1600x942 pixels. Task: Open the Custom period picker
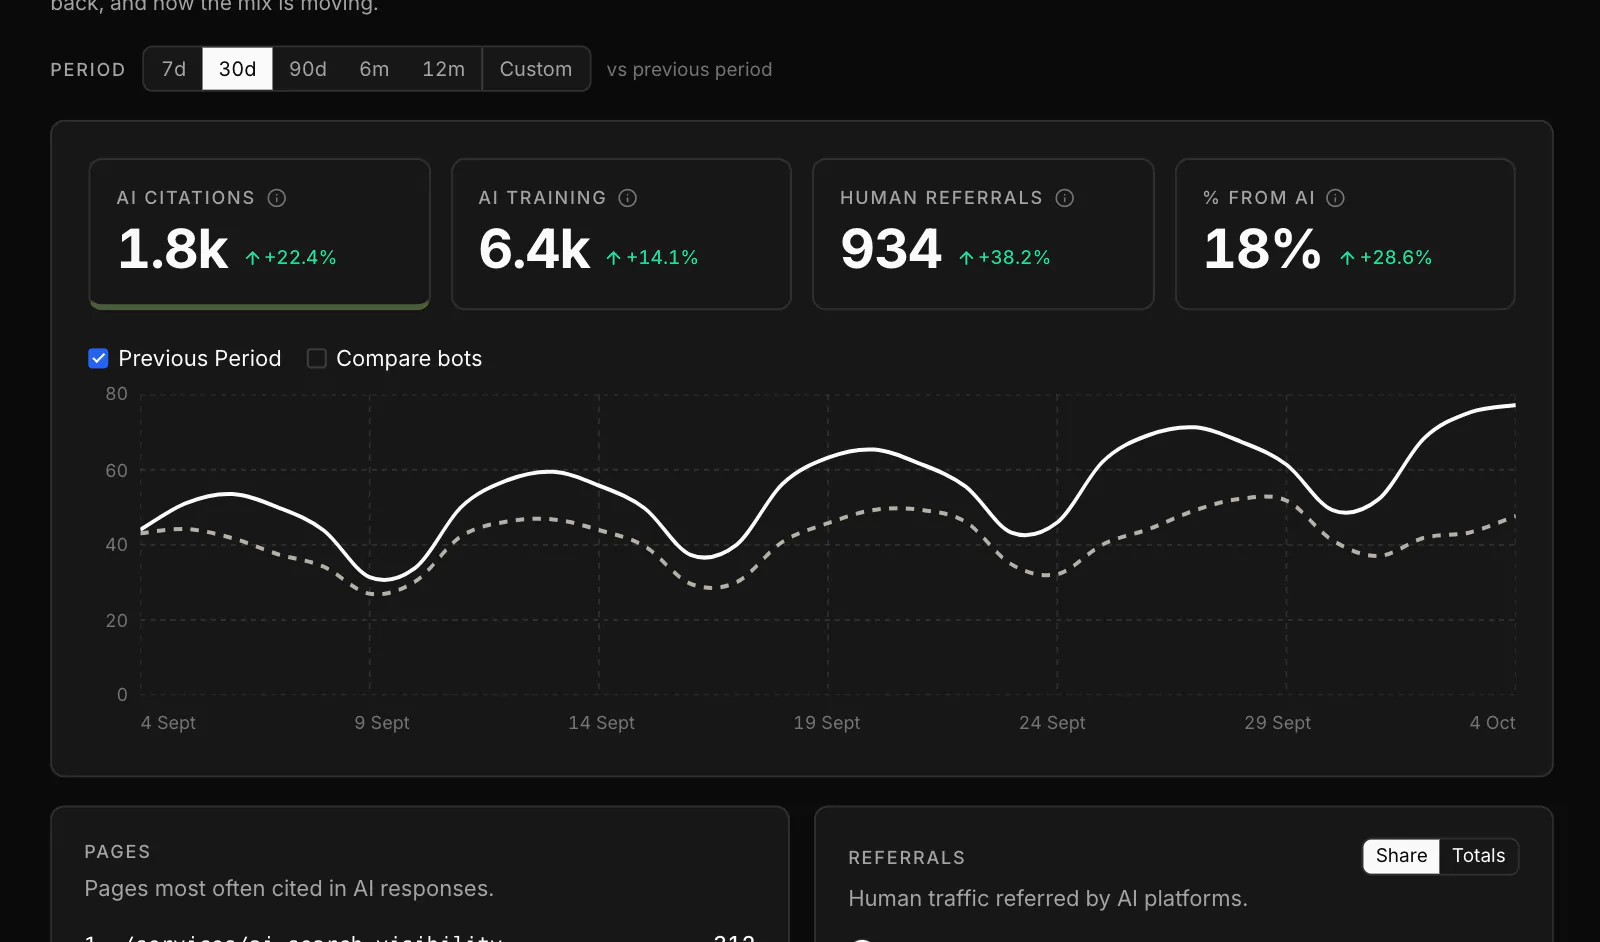pos(536,69)
